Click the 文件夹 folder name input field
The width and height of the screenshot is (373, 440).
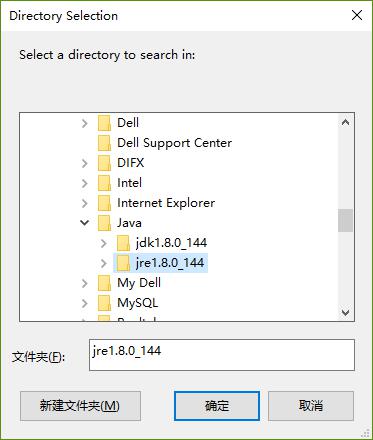222,355
